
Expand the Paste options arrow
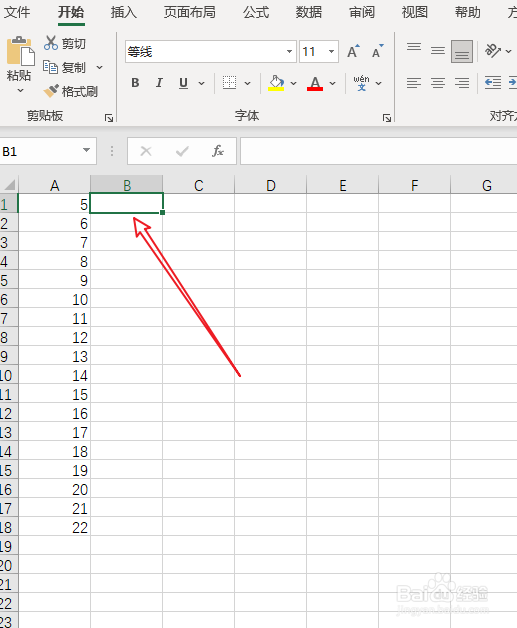click(20, 91)
